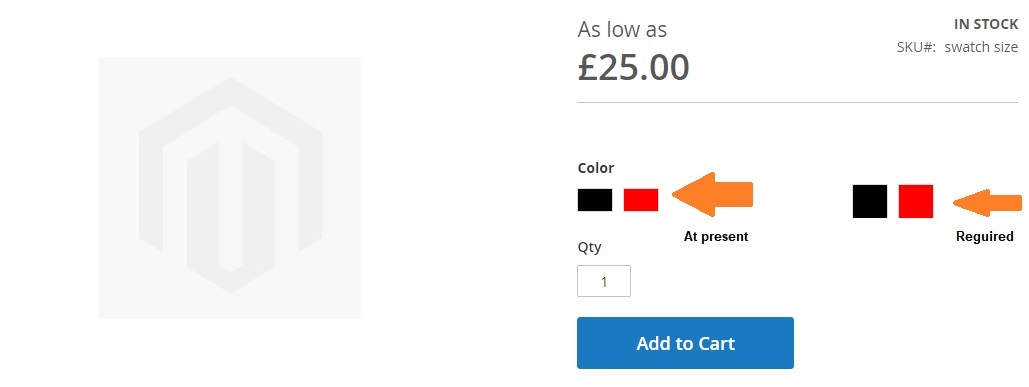Select the small red Color swatch
Screen dimensions: 1029x387
point(640,200)
